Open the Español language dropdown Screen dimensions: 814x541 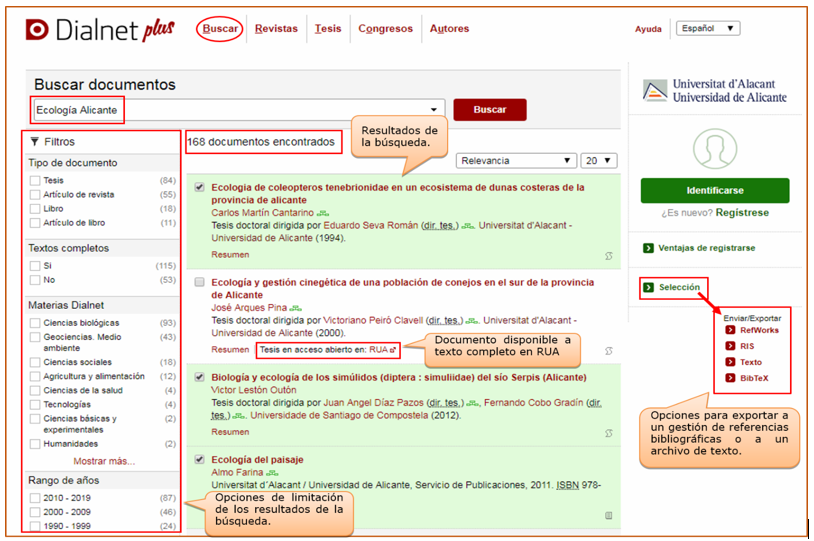707,29
